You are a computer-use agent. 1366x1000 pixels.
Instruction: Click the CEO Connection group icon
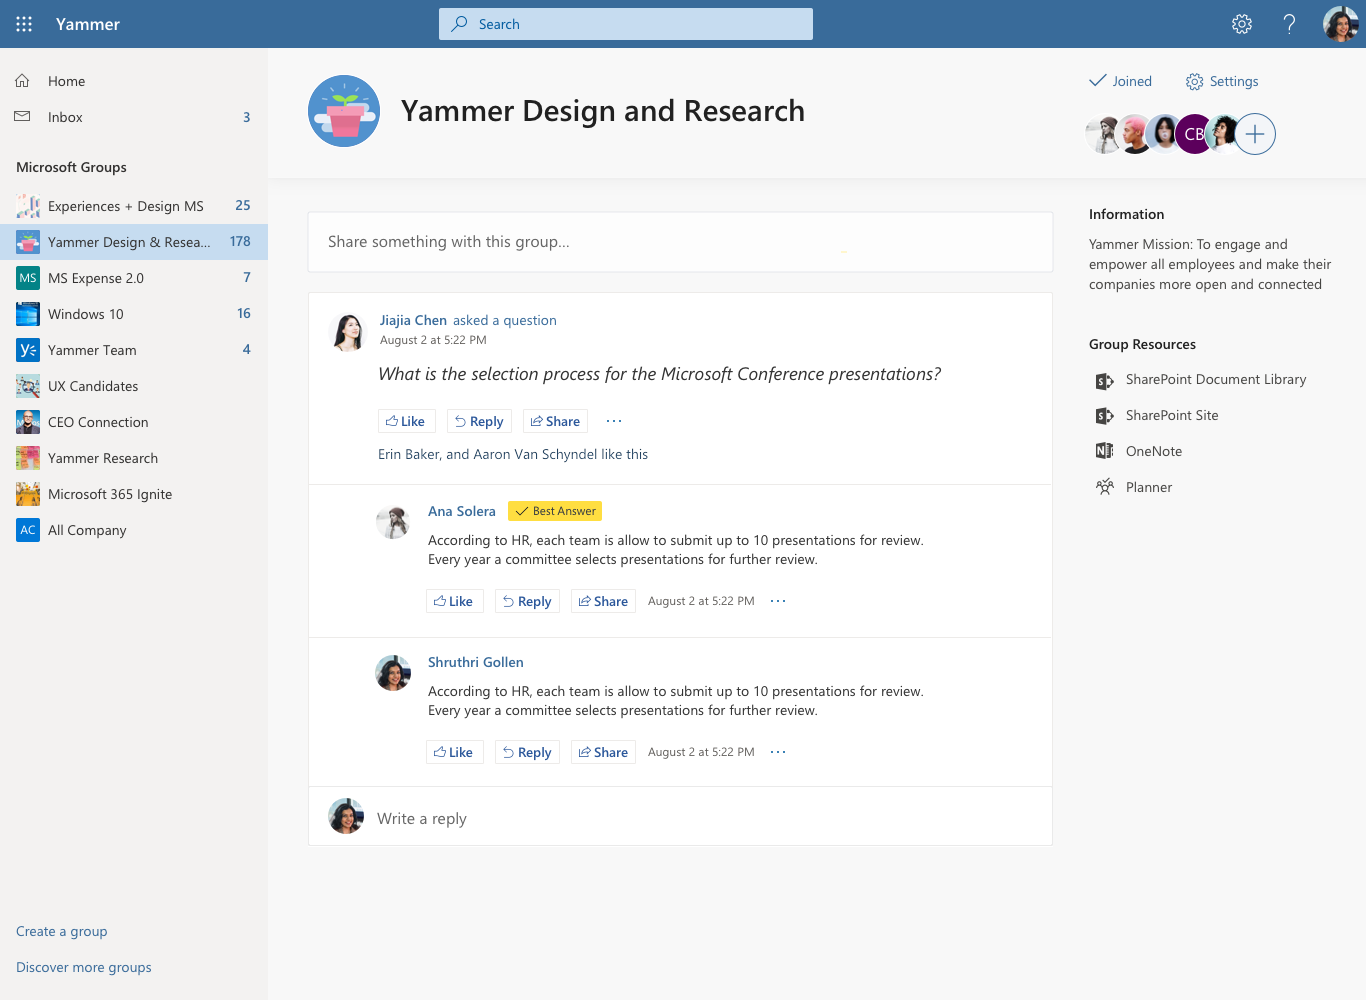(x=28, y=422)
